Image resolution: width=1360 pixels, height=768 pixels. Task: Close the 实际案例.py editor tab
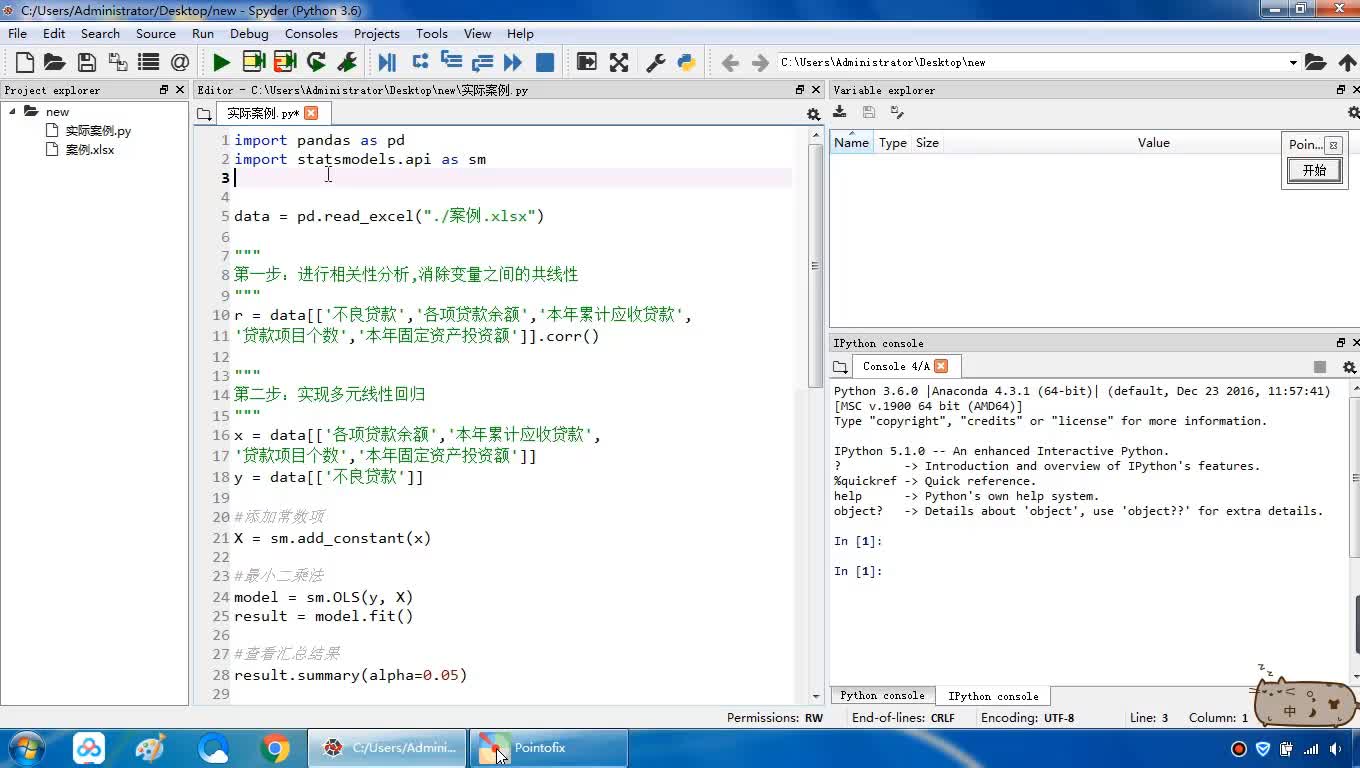point(311,113)
